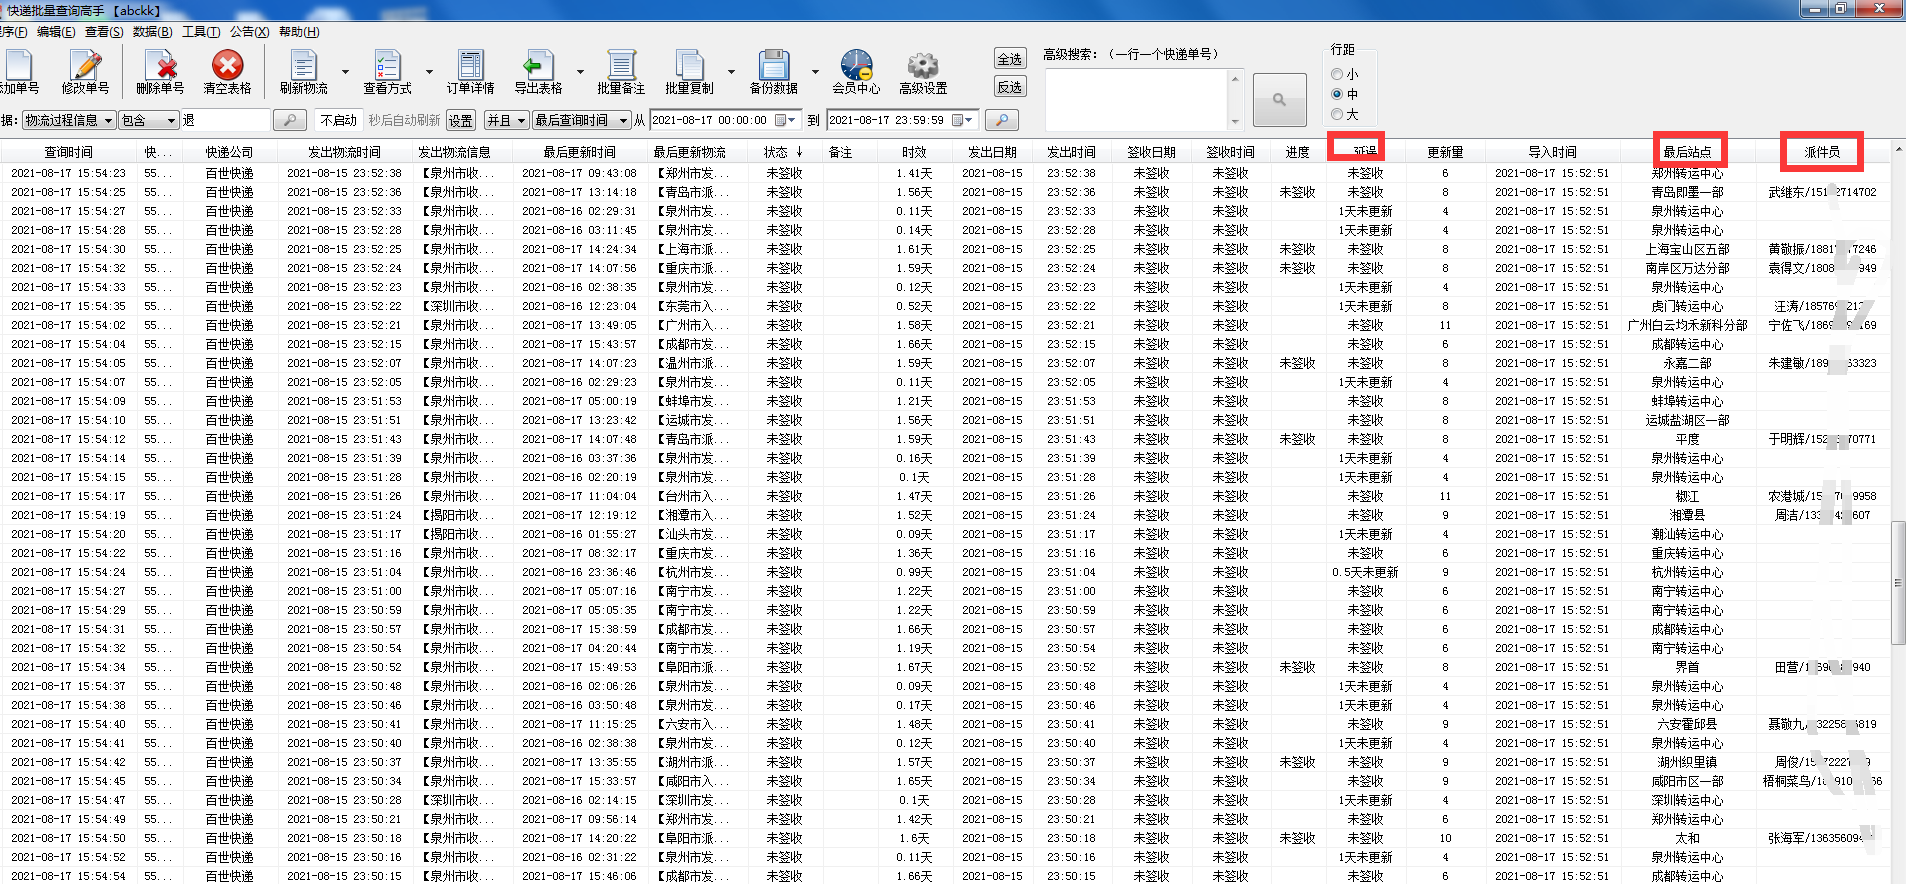This screenshot has width=1906, height=884.
Task: Click the advanced search box scroll up arrow
Action: pos(1235,78)
